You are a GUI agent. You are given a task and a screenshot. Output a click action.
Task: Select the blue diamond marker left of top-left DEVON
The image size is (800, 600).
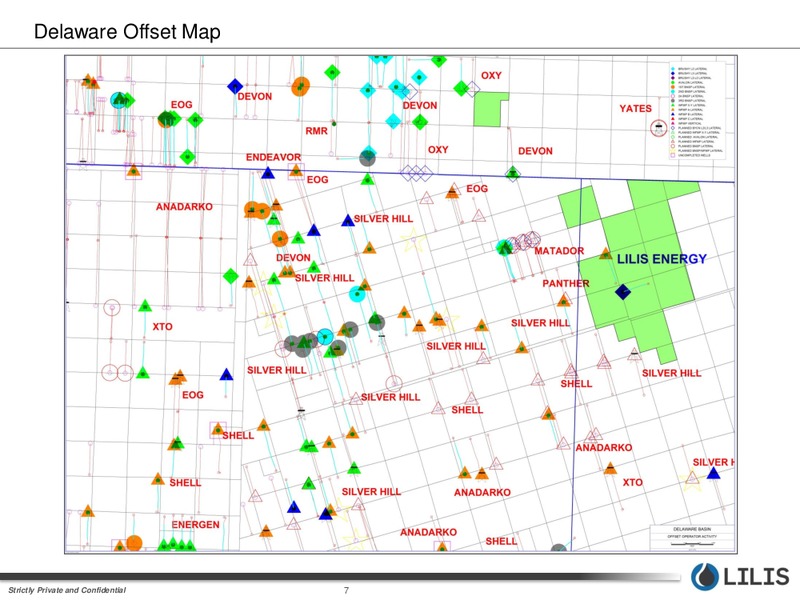[235, 86]
